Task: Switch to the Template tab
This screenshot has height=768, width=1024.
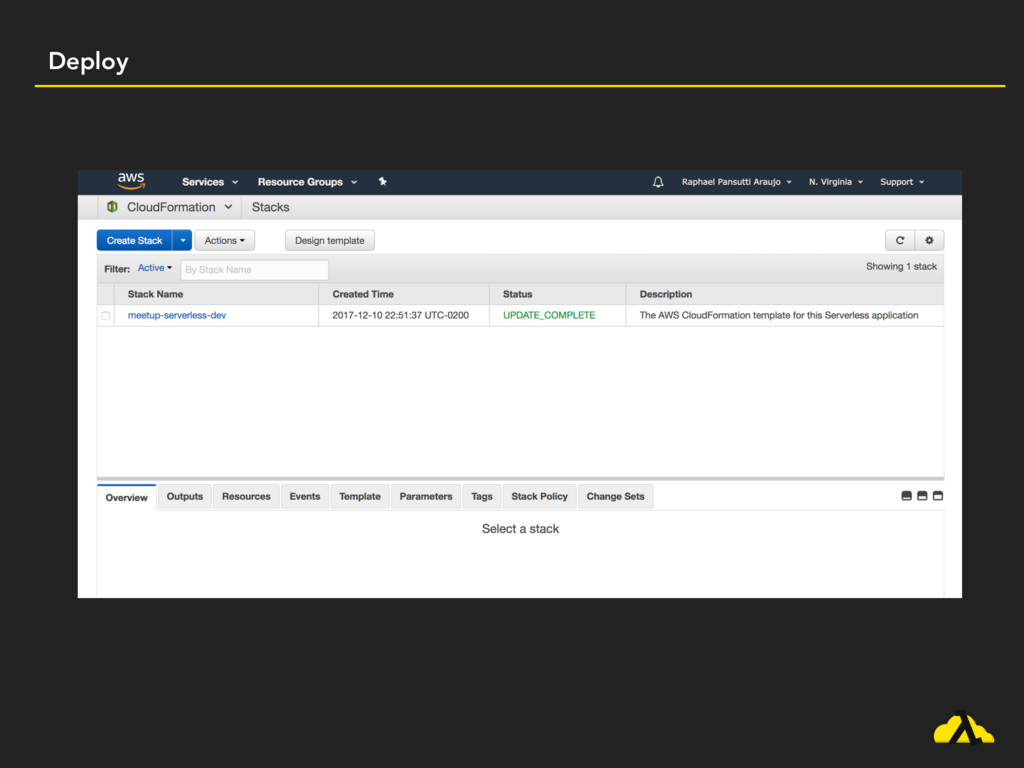Action: click(x=360, y=496)
